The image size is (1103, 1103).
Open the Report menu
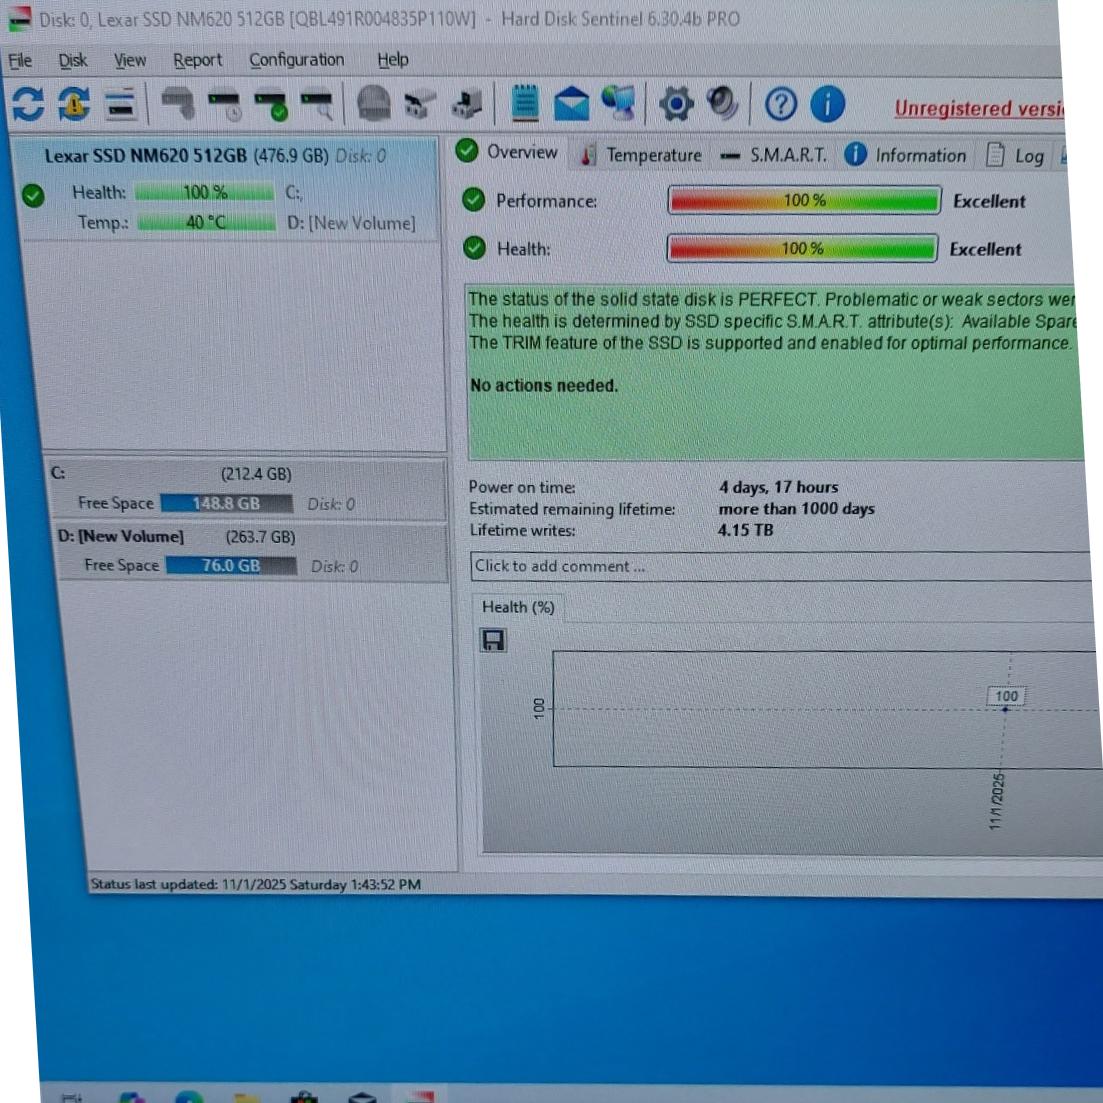tap(197, 61)
